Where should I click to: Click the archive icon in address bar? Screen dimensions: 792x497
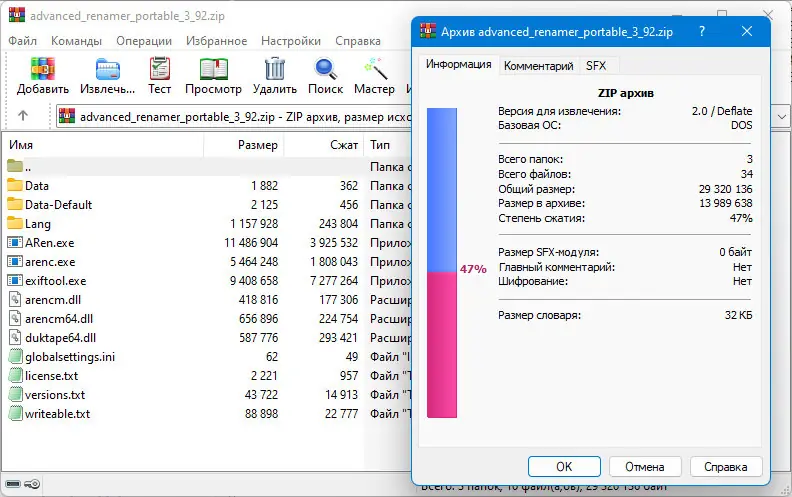tap(67, 116)
